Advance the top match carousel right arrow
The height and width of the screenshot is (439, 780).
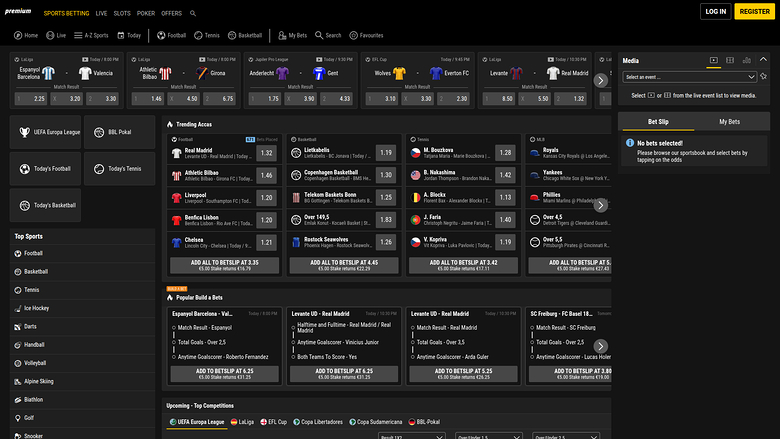[600, 81]
